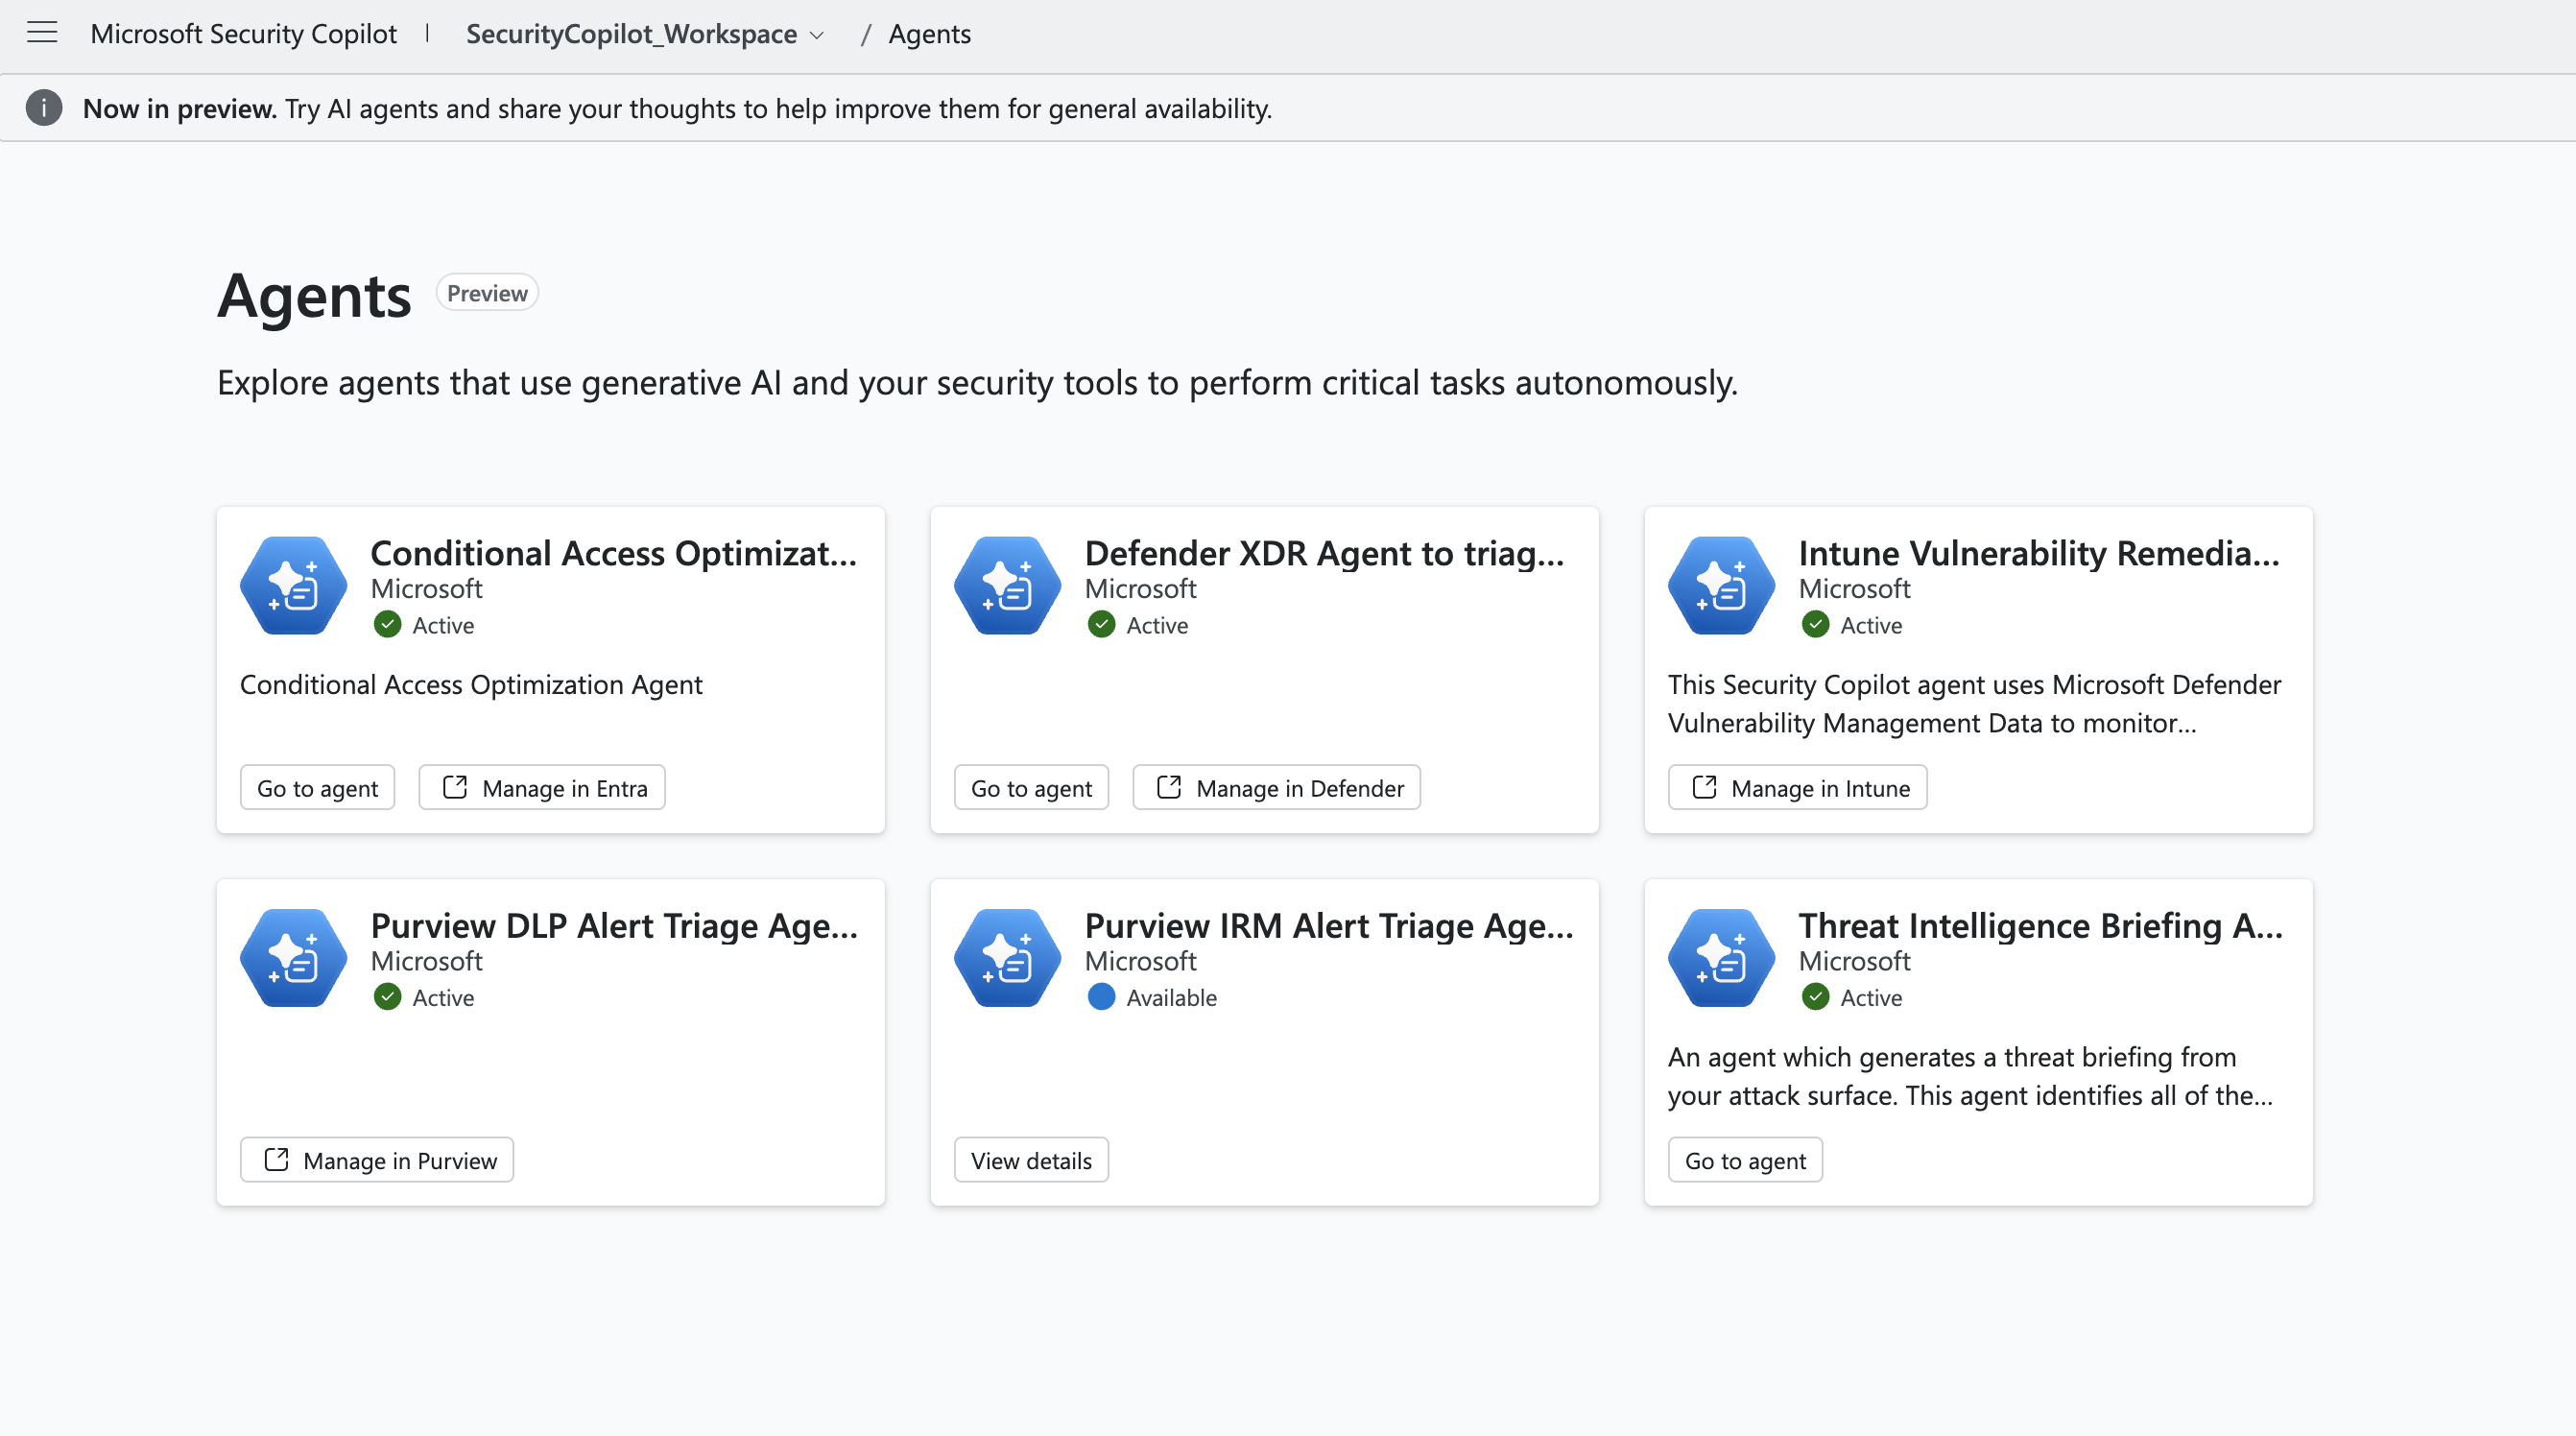Open Conditional Access Optimizat... card title
This screenshot has width=2576, height=1436.
614,553
